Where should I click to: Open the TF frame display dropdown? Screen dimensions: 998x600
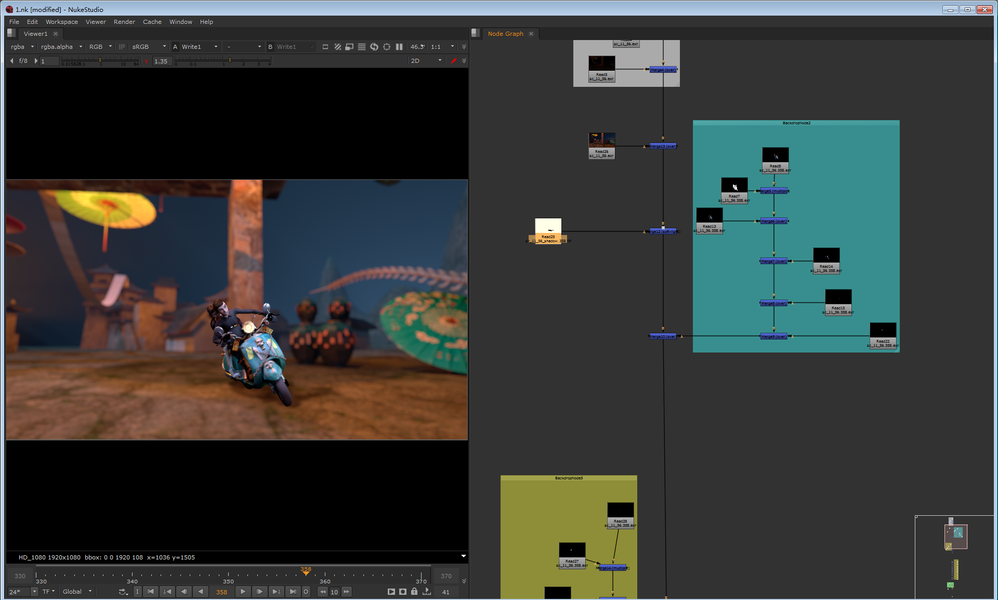pos(48,592)
